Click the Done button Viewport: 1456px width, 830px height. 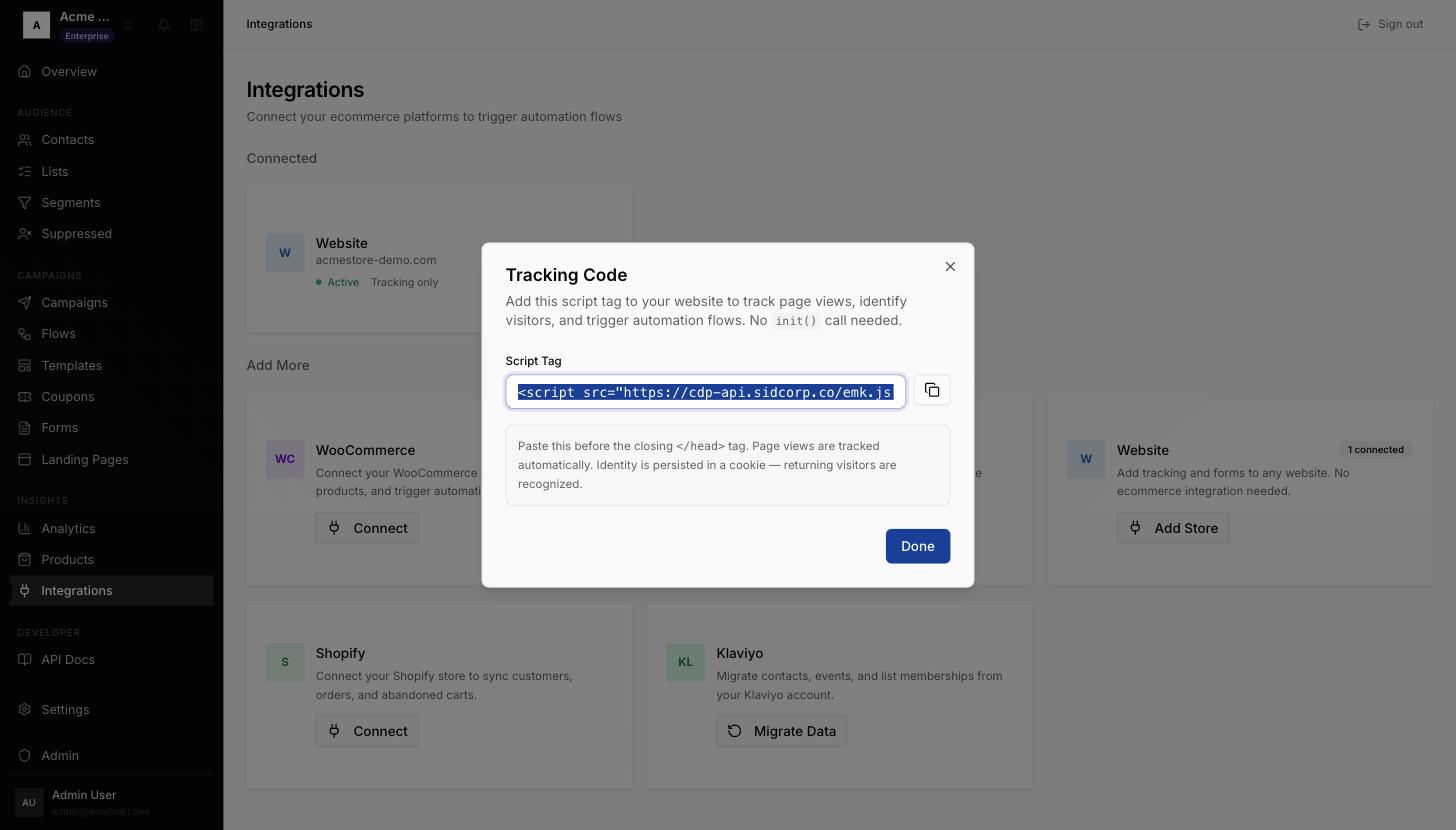(918, 546)
